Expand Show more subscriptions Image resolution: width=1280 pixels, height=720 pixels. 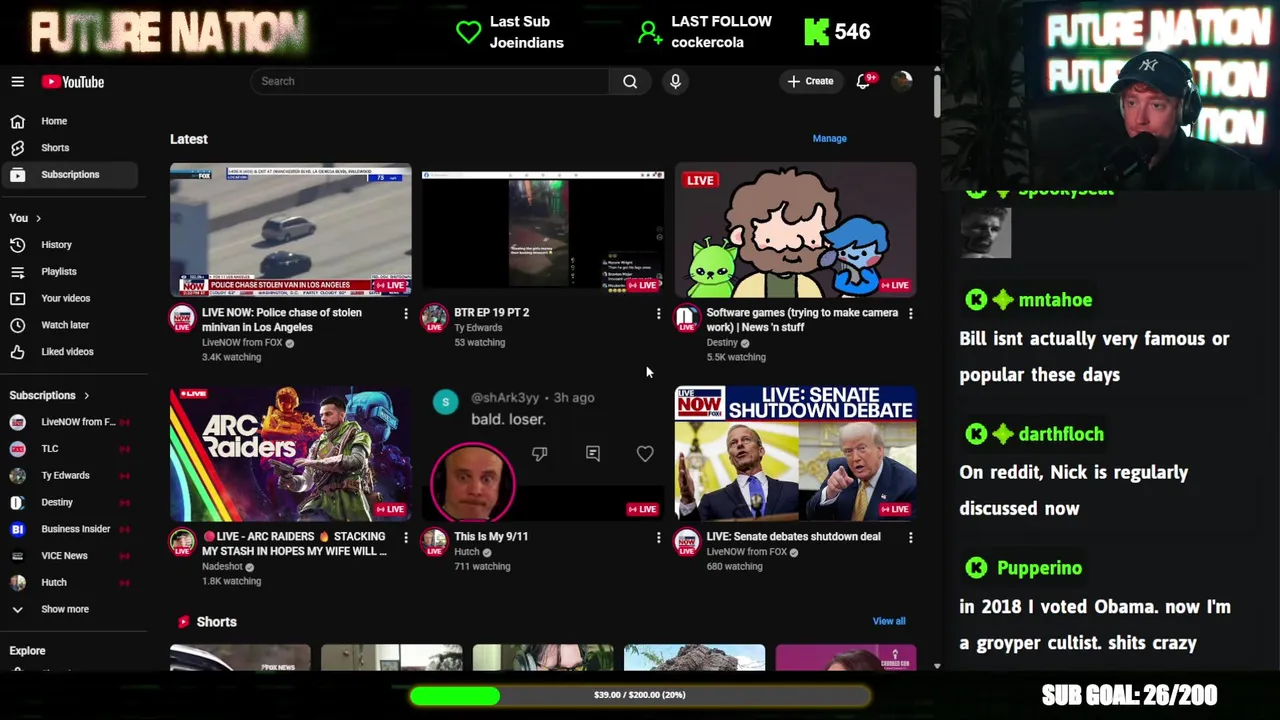[65, 609]
